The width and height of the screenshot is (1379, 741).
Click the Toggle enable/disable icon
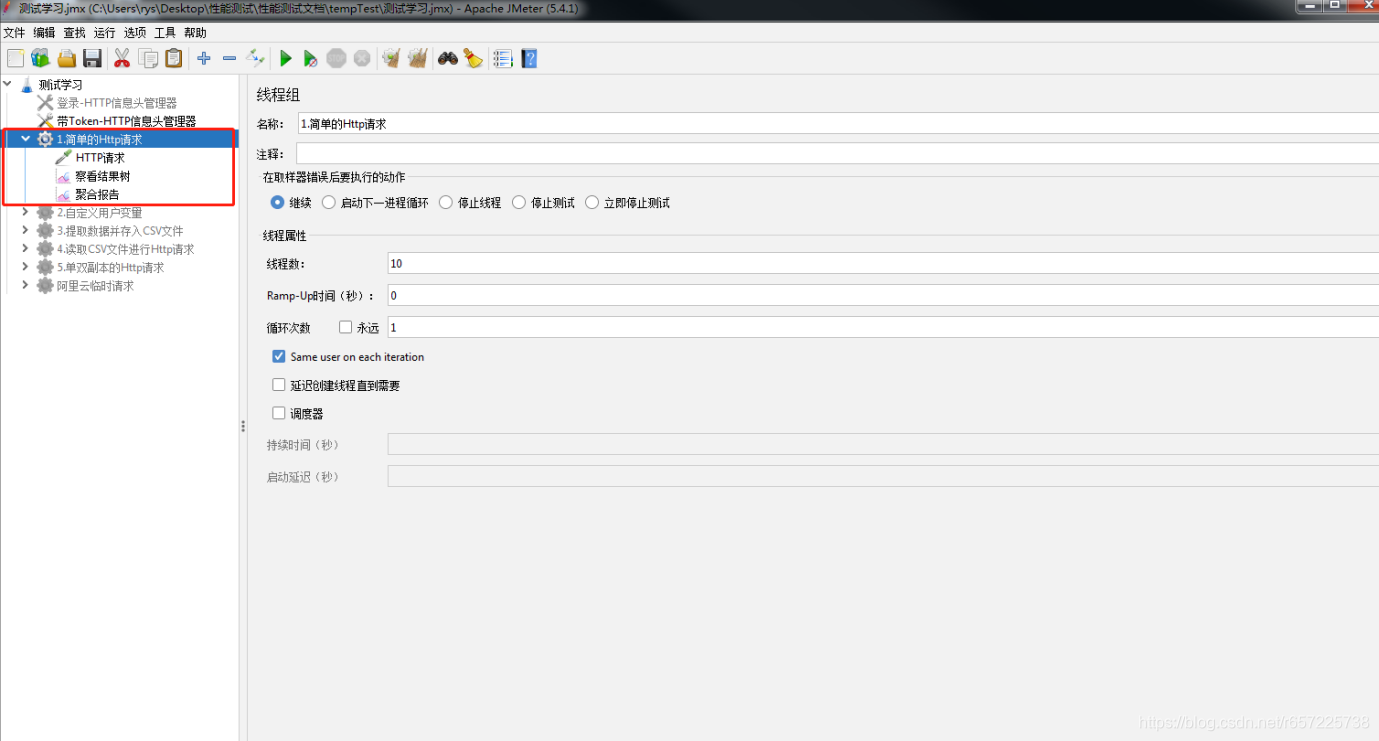[x=255, y=59]
